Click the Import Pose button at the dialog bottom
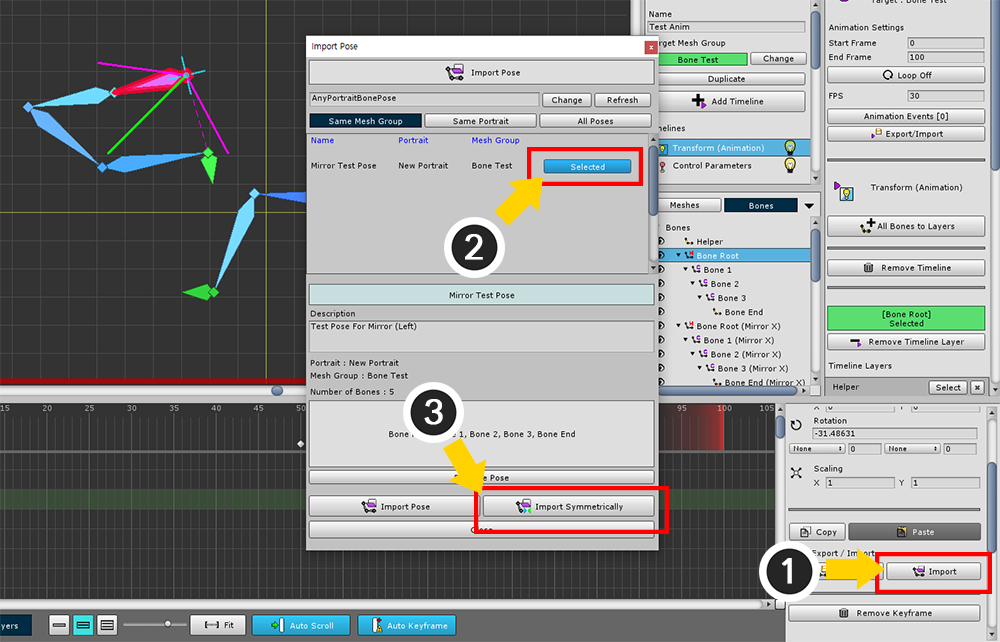Viewport: 1000px width, 642px height. (394, 506)
